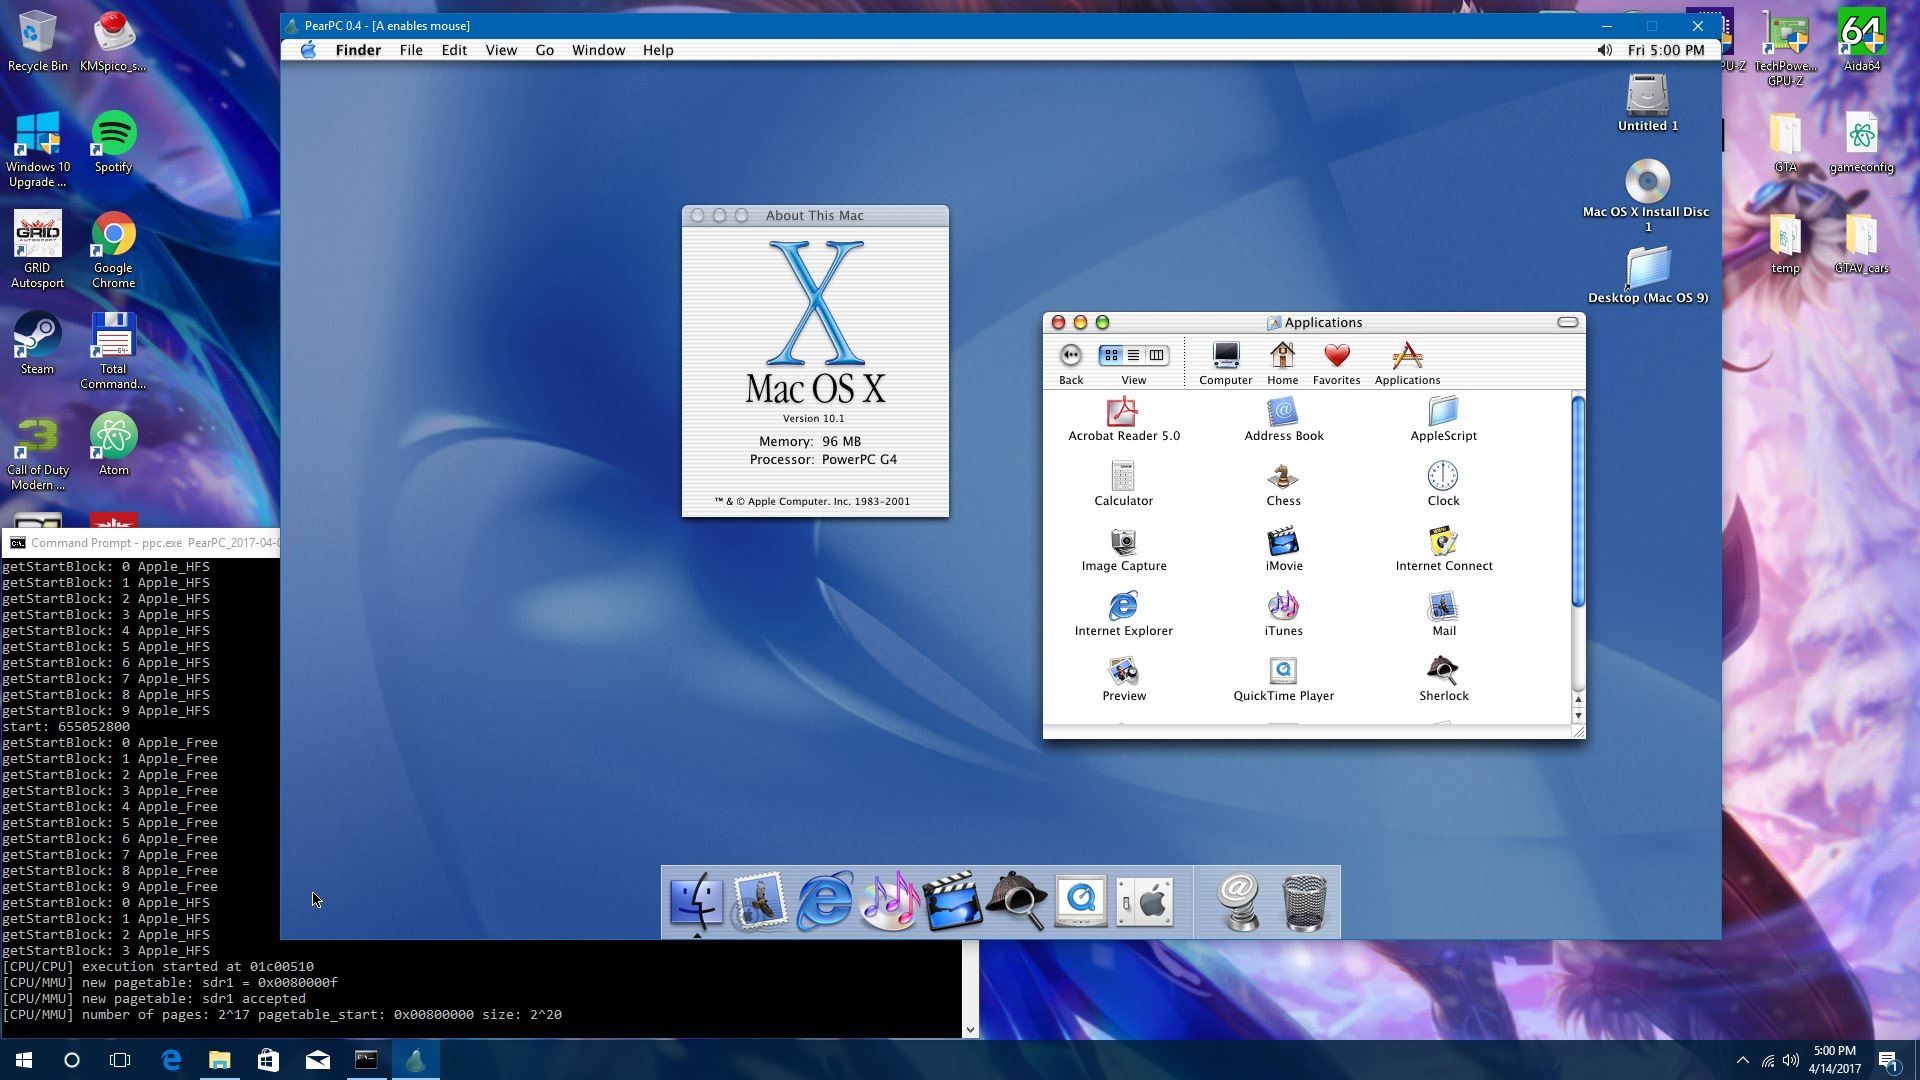Select Untitled 1 drive on Mac desktop

1647,102
